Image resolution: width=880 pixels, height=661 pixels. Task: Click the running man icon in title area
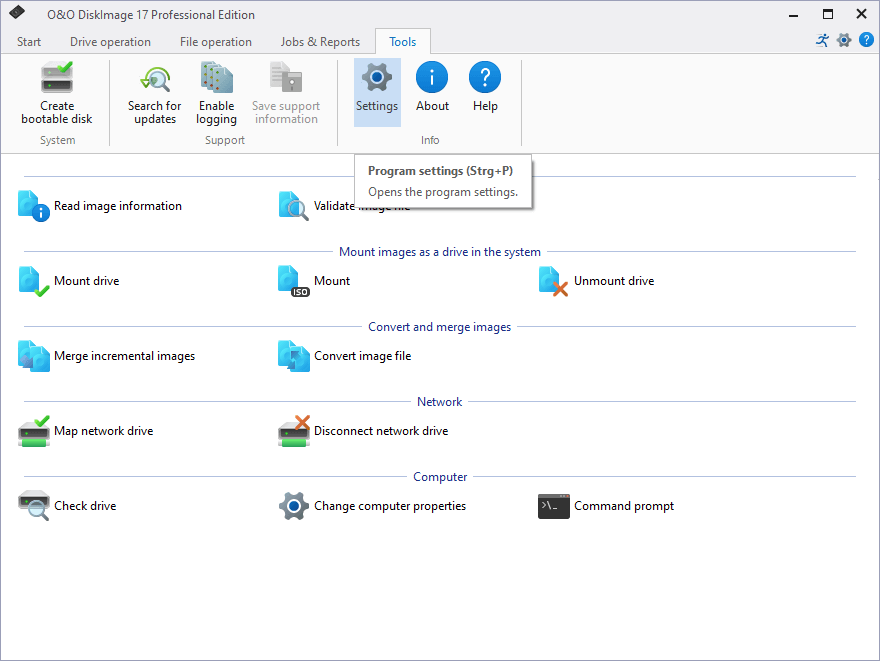pyautogui.click(x=822, y=40)
